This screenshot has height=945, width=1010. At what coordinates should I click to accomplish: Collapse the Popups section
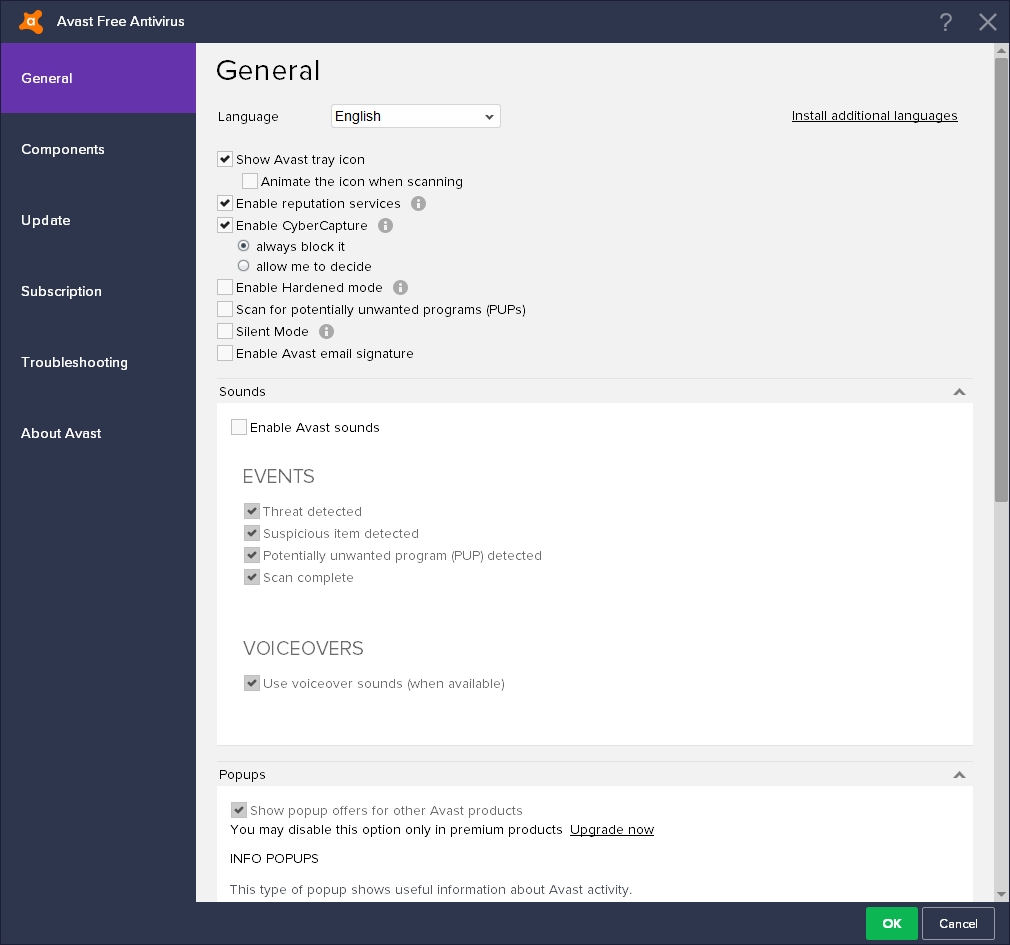point(959,775)
